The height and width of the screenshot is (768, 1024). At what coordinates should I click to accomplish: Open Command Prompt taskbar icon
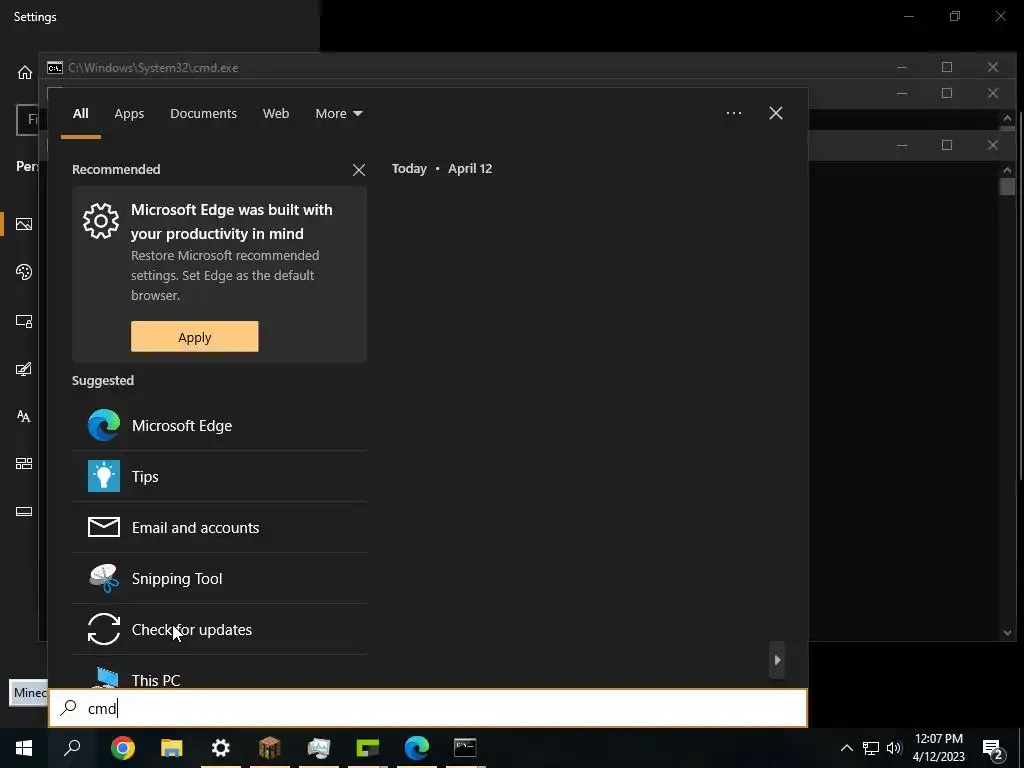(x=465, y=748)
